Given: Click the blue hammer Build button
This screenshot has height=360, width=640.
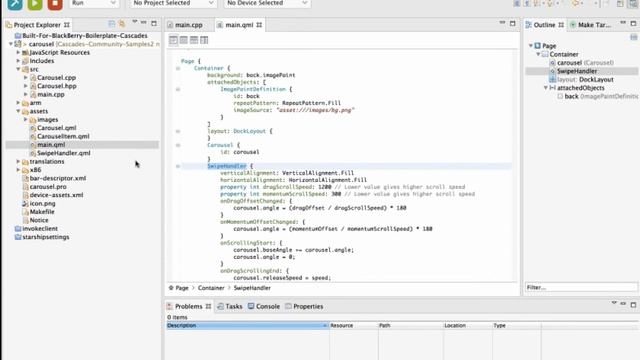Looking at the screenshot, I should point(15,4).
